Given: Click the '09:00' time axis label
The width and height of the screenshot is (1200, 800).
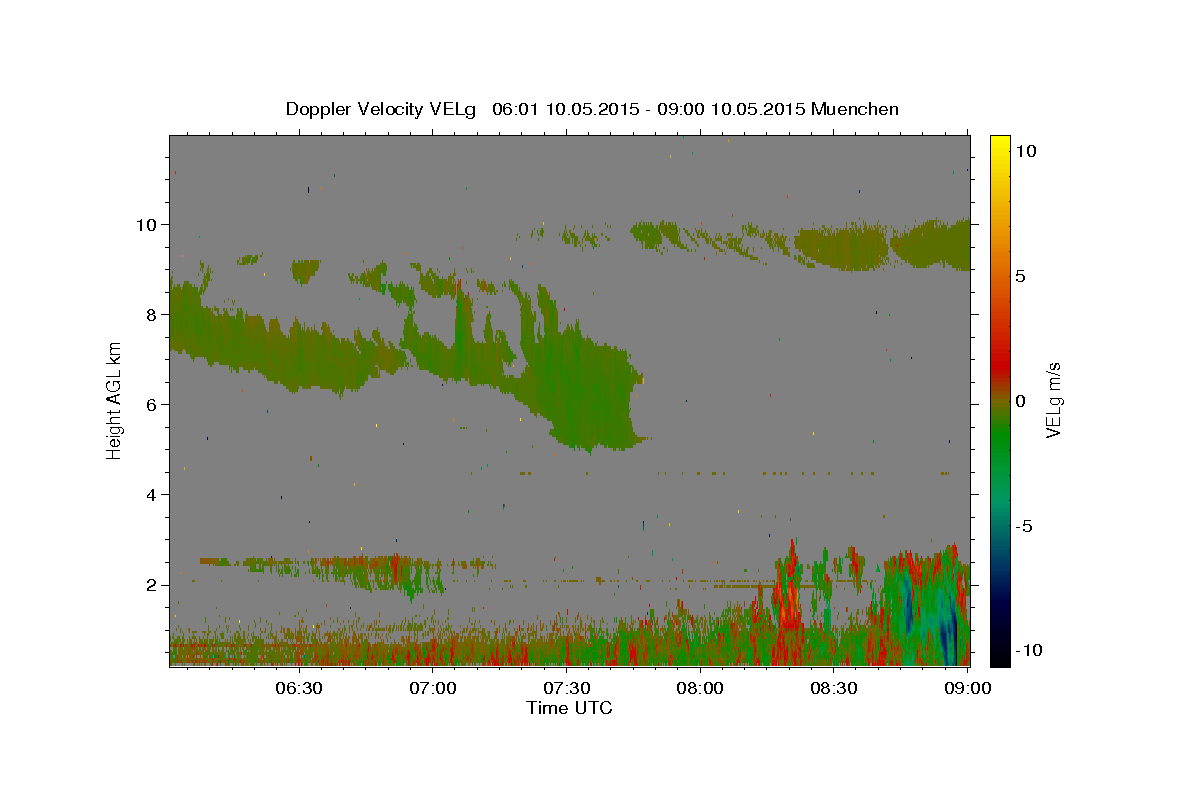Looking at the screenshot, I should (967, 689).
